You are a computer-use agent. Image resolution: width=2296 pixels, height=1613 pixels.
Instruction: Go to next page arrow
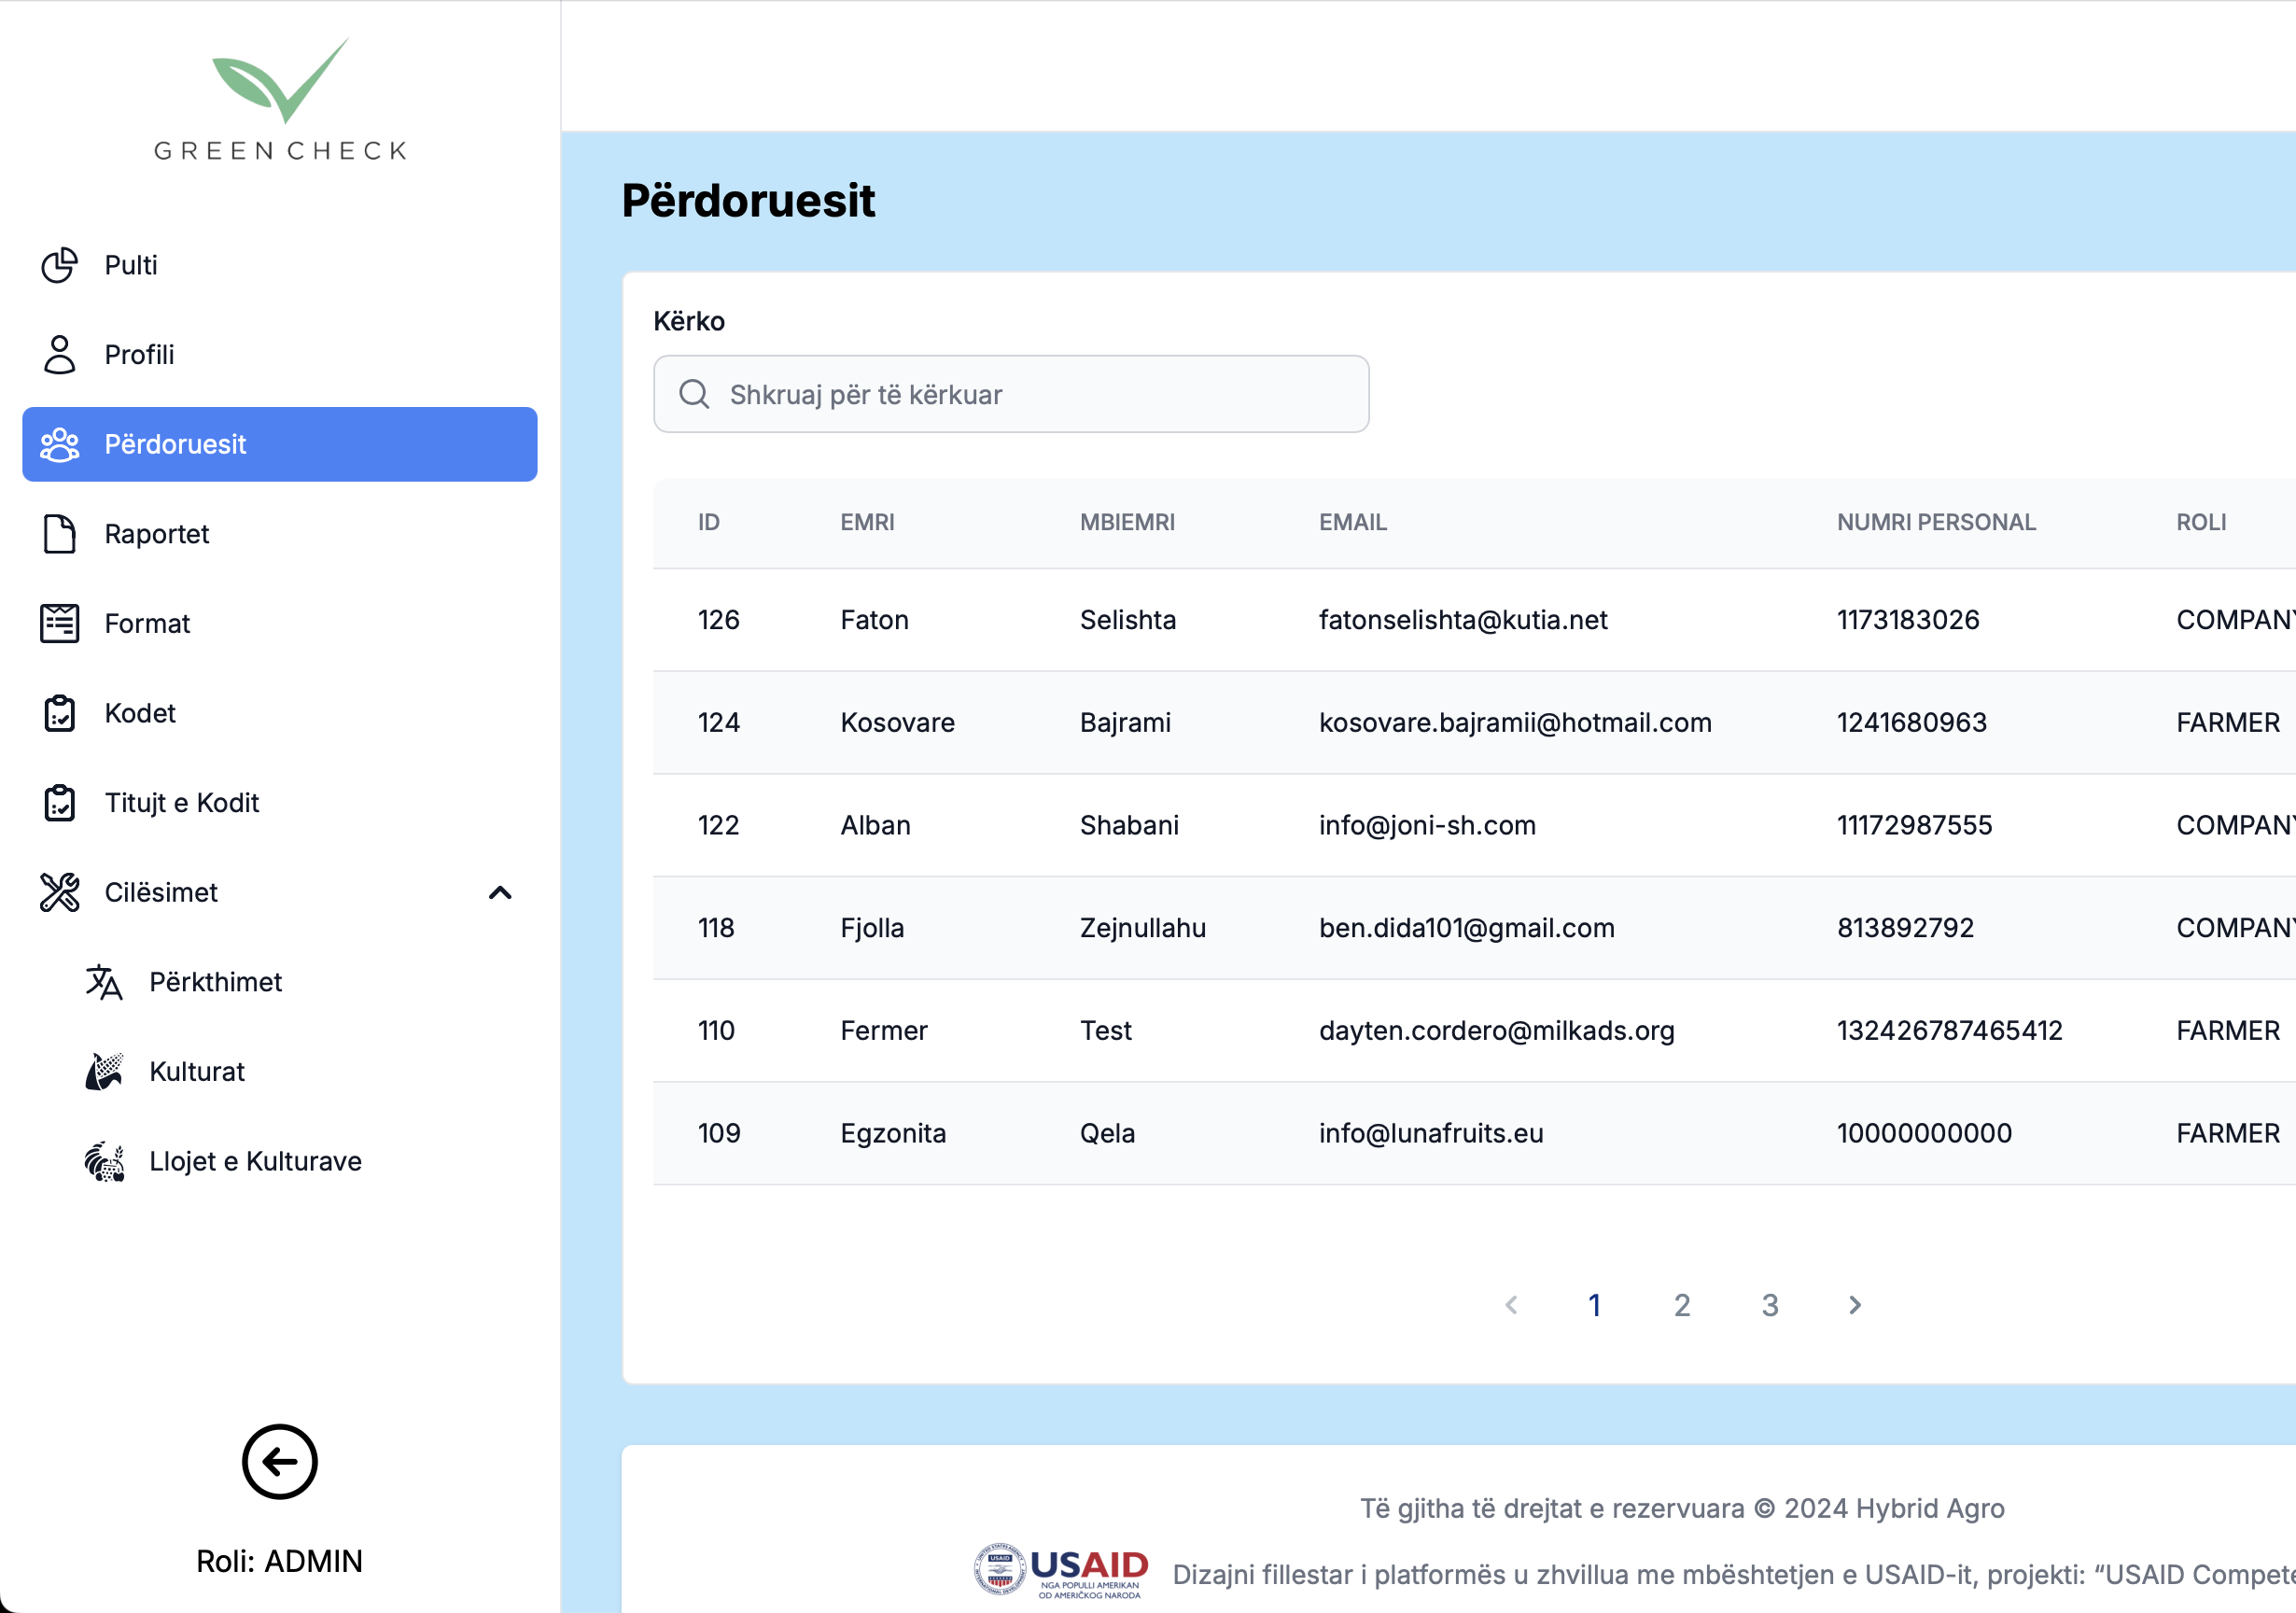point(1855,1305)
